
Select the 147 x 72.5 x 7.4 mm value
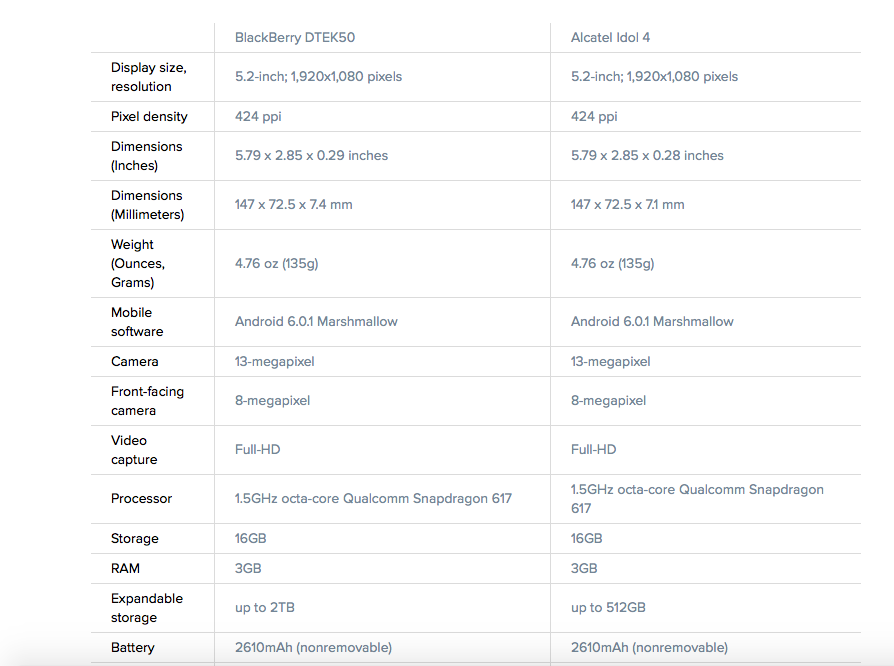coord(293,205)
